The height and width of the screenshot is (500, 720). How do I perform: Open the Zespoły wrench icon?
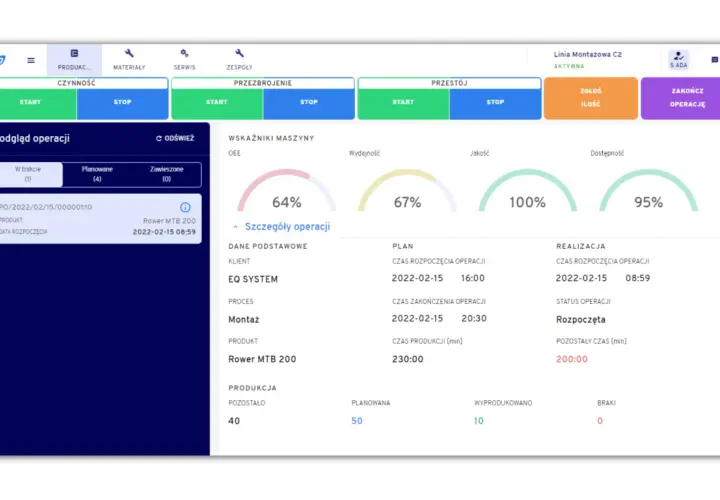[x=239, y=53]
